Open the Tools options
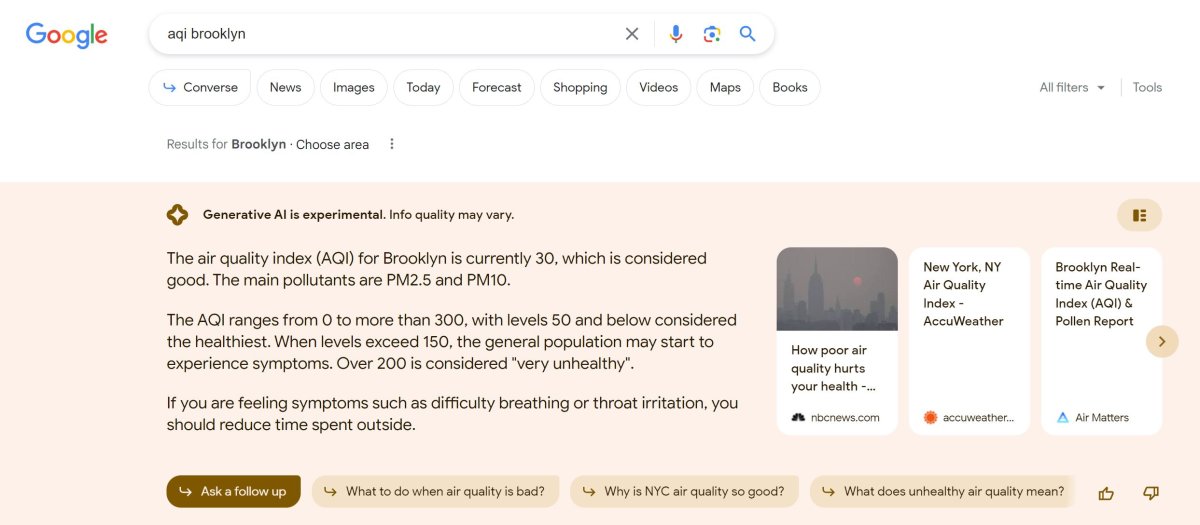Screen dimensions: 1200x525 [x=1147, y=88]
